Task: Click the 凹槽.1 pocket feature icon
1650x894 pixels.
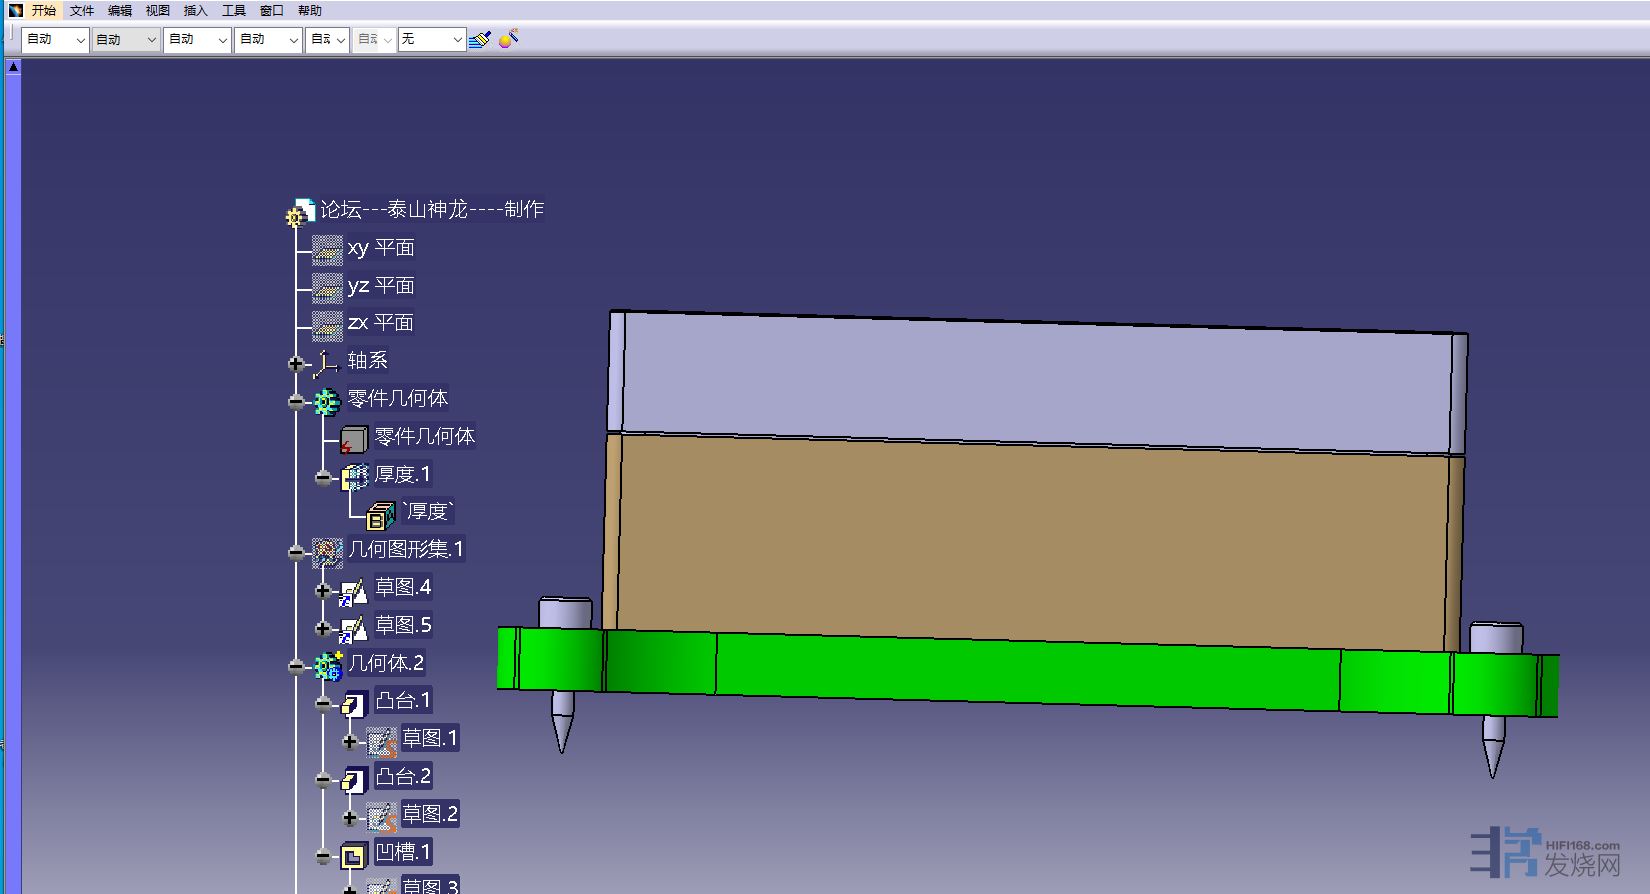Action: point(354,855)
